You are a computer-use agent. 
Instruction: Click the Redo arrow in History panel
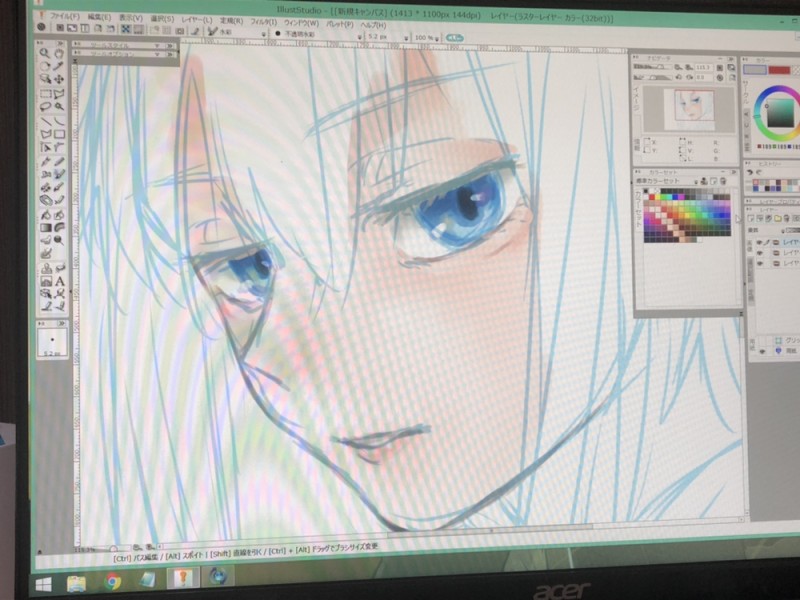759,172
